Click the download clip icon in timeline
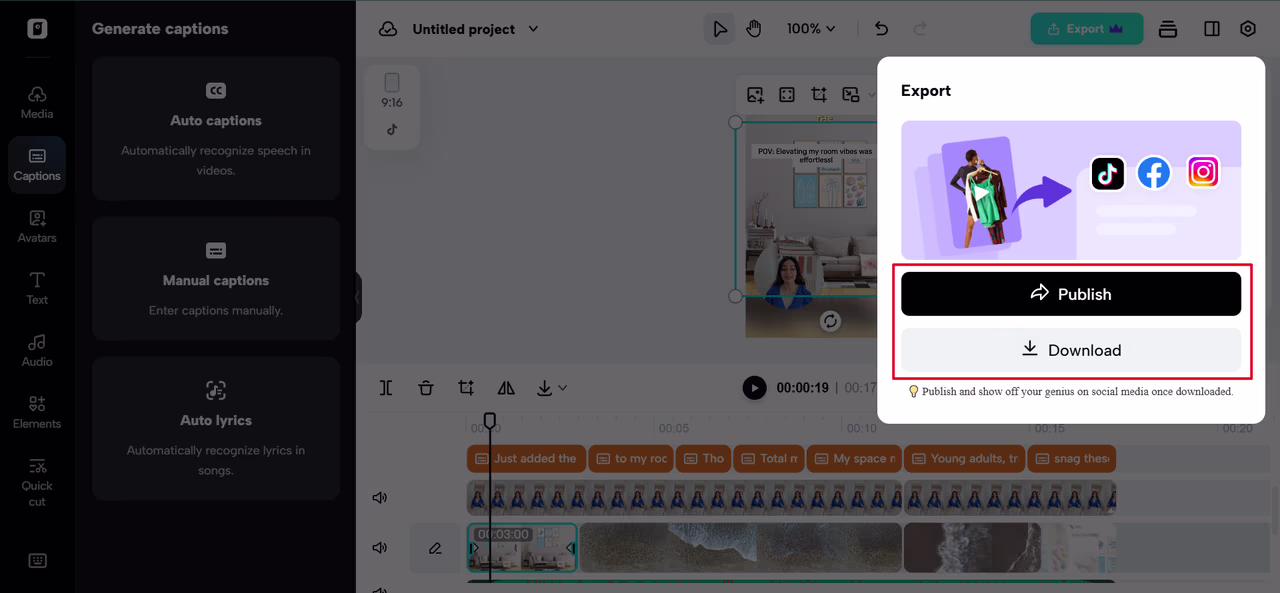1280x593 pixels. click(x=544, y=388)
